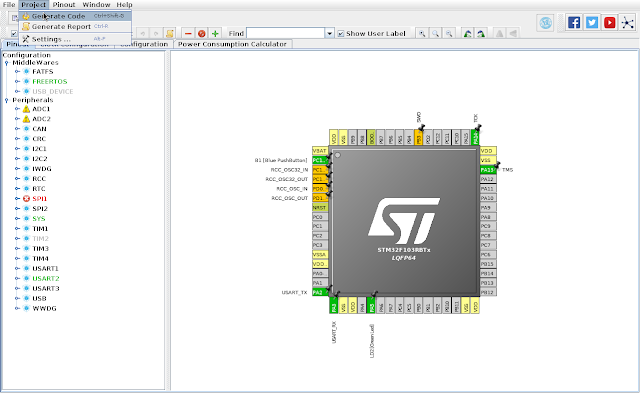
Task: Open the Twitter icon
Action: [591, 22]
